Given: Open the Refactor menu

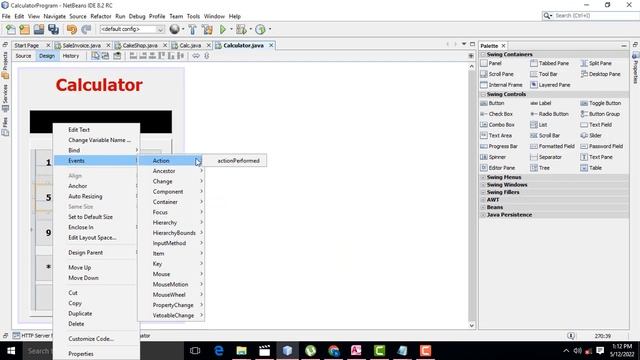Looking at the screenshot, I should tap(100, 16).
